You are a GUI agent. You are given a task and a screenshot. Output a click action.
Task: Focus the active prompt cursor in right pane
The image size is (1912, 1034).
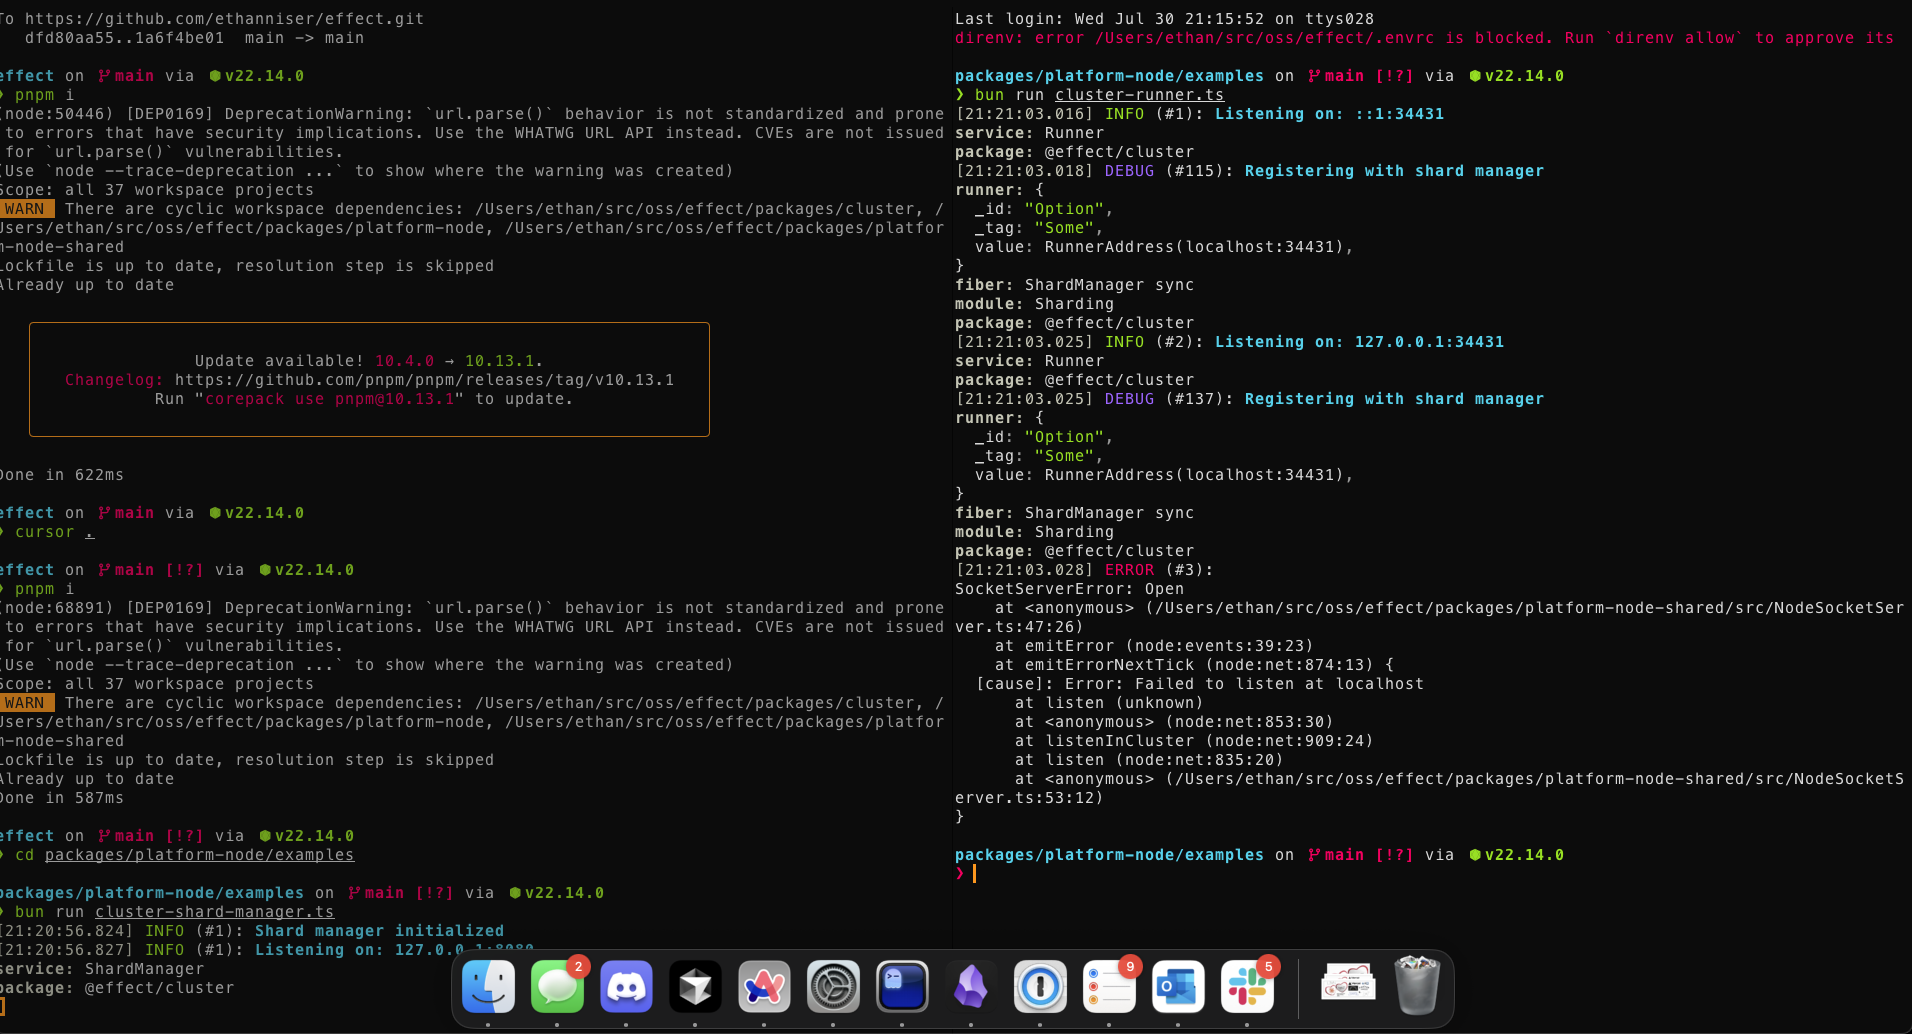tap(974, 874)
